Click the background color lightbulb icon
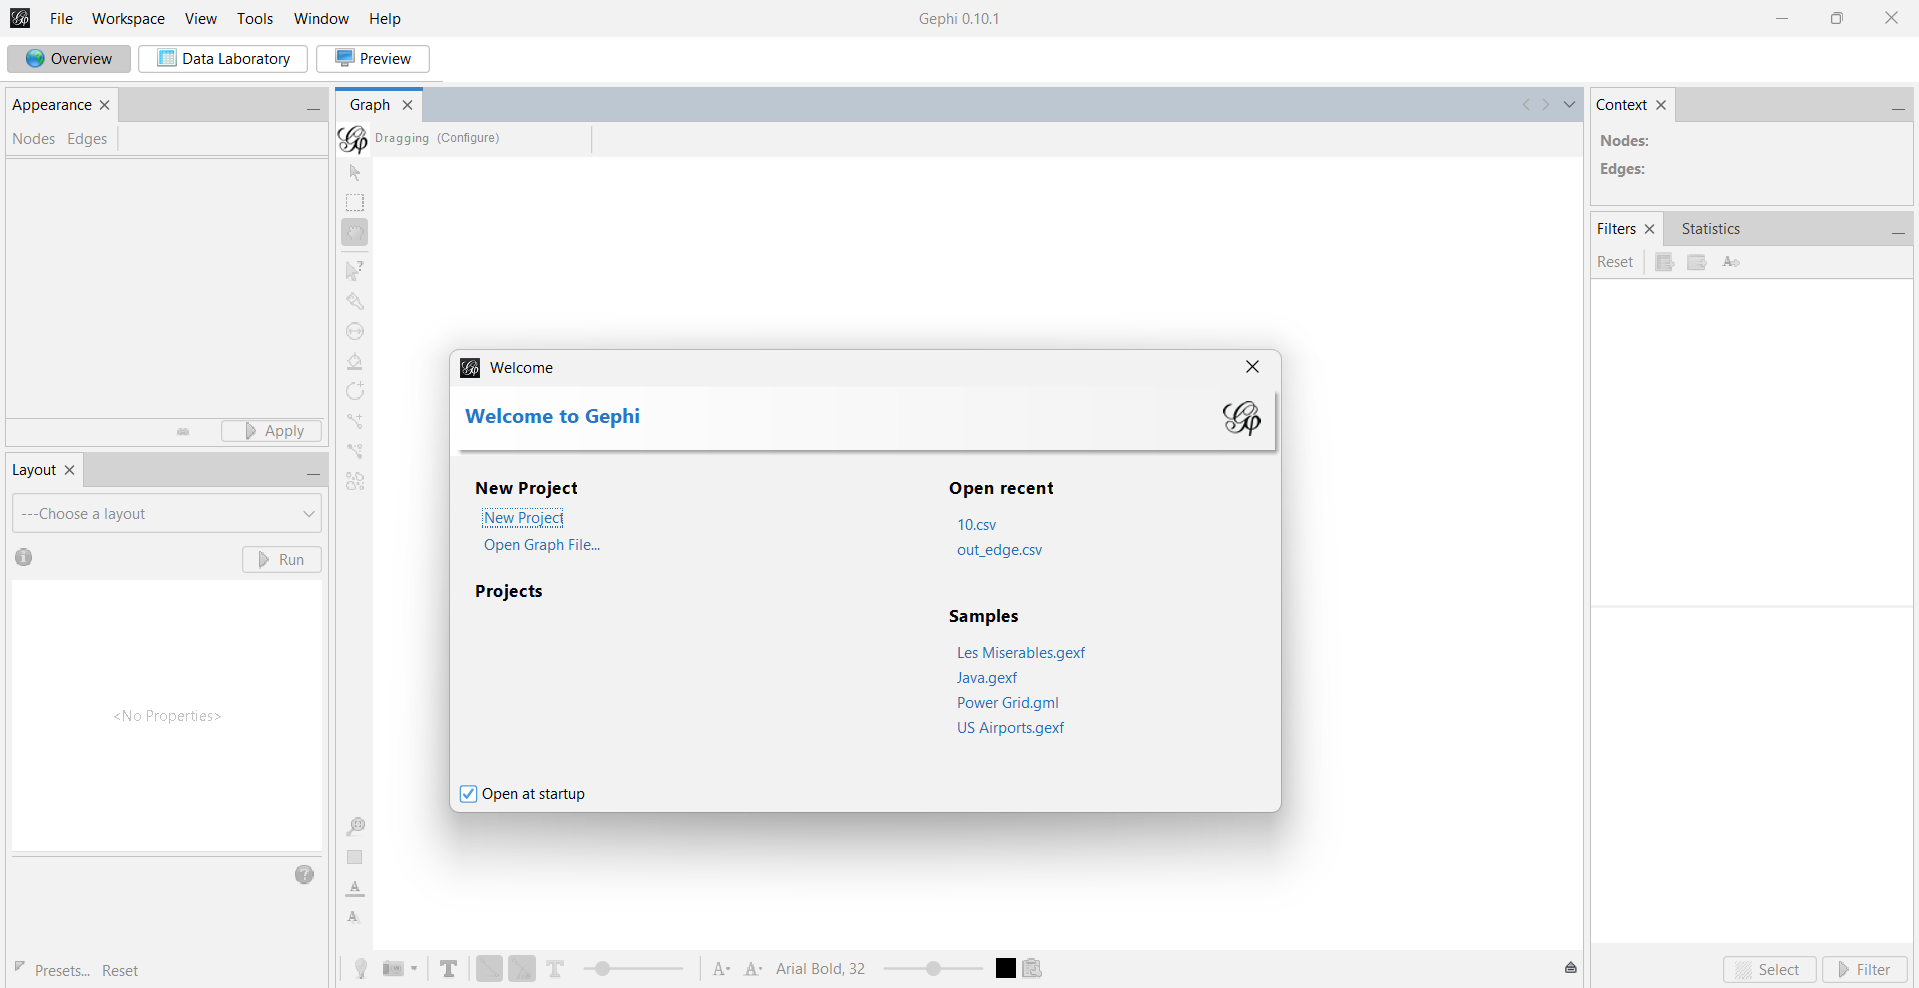This screenshot has width=1919, height=988. pos(361,968)
